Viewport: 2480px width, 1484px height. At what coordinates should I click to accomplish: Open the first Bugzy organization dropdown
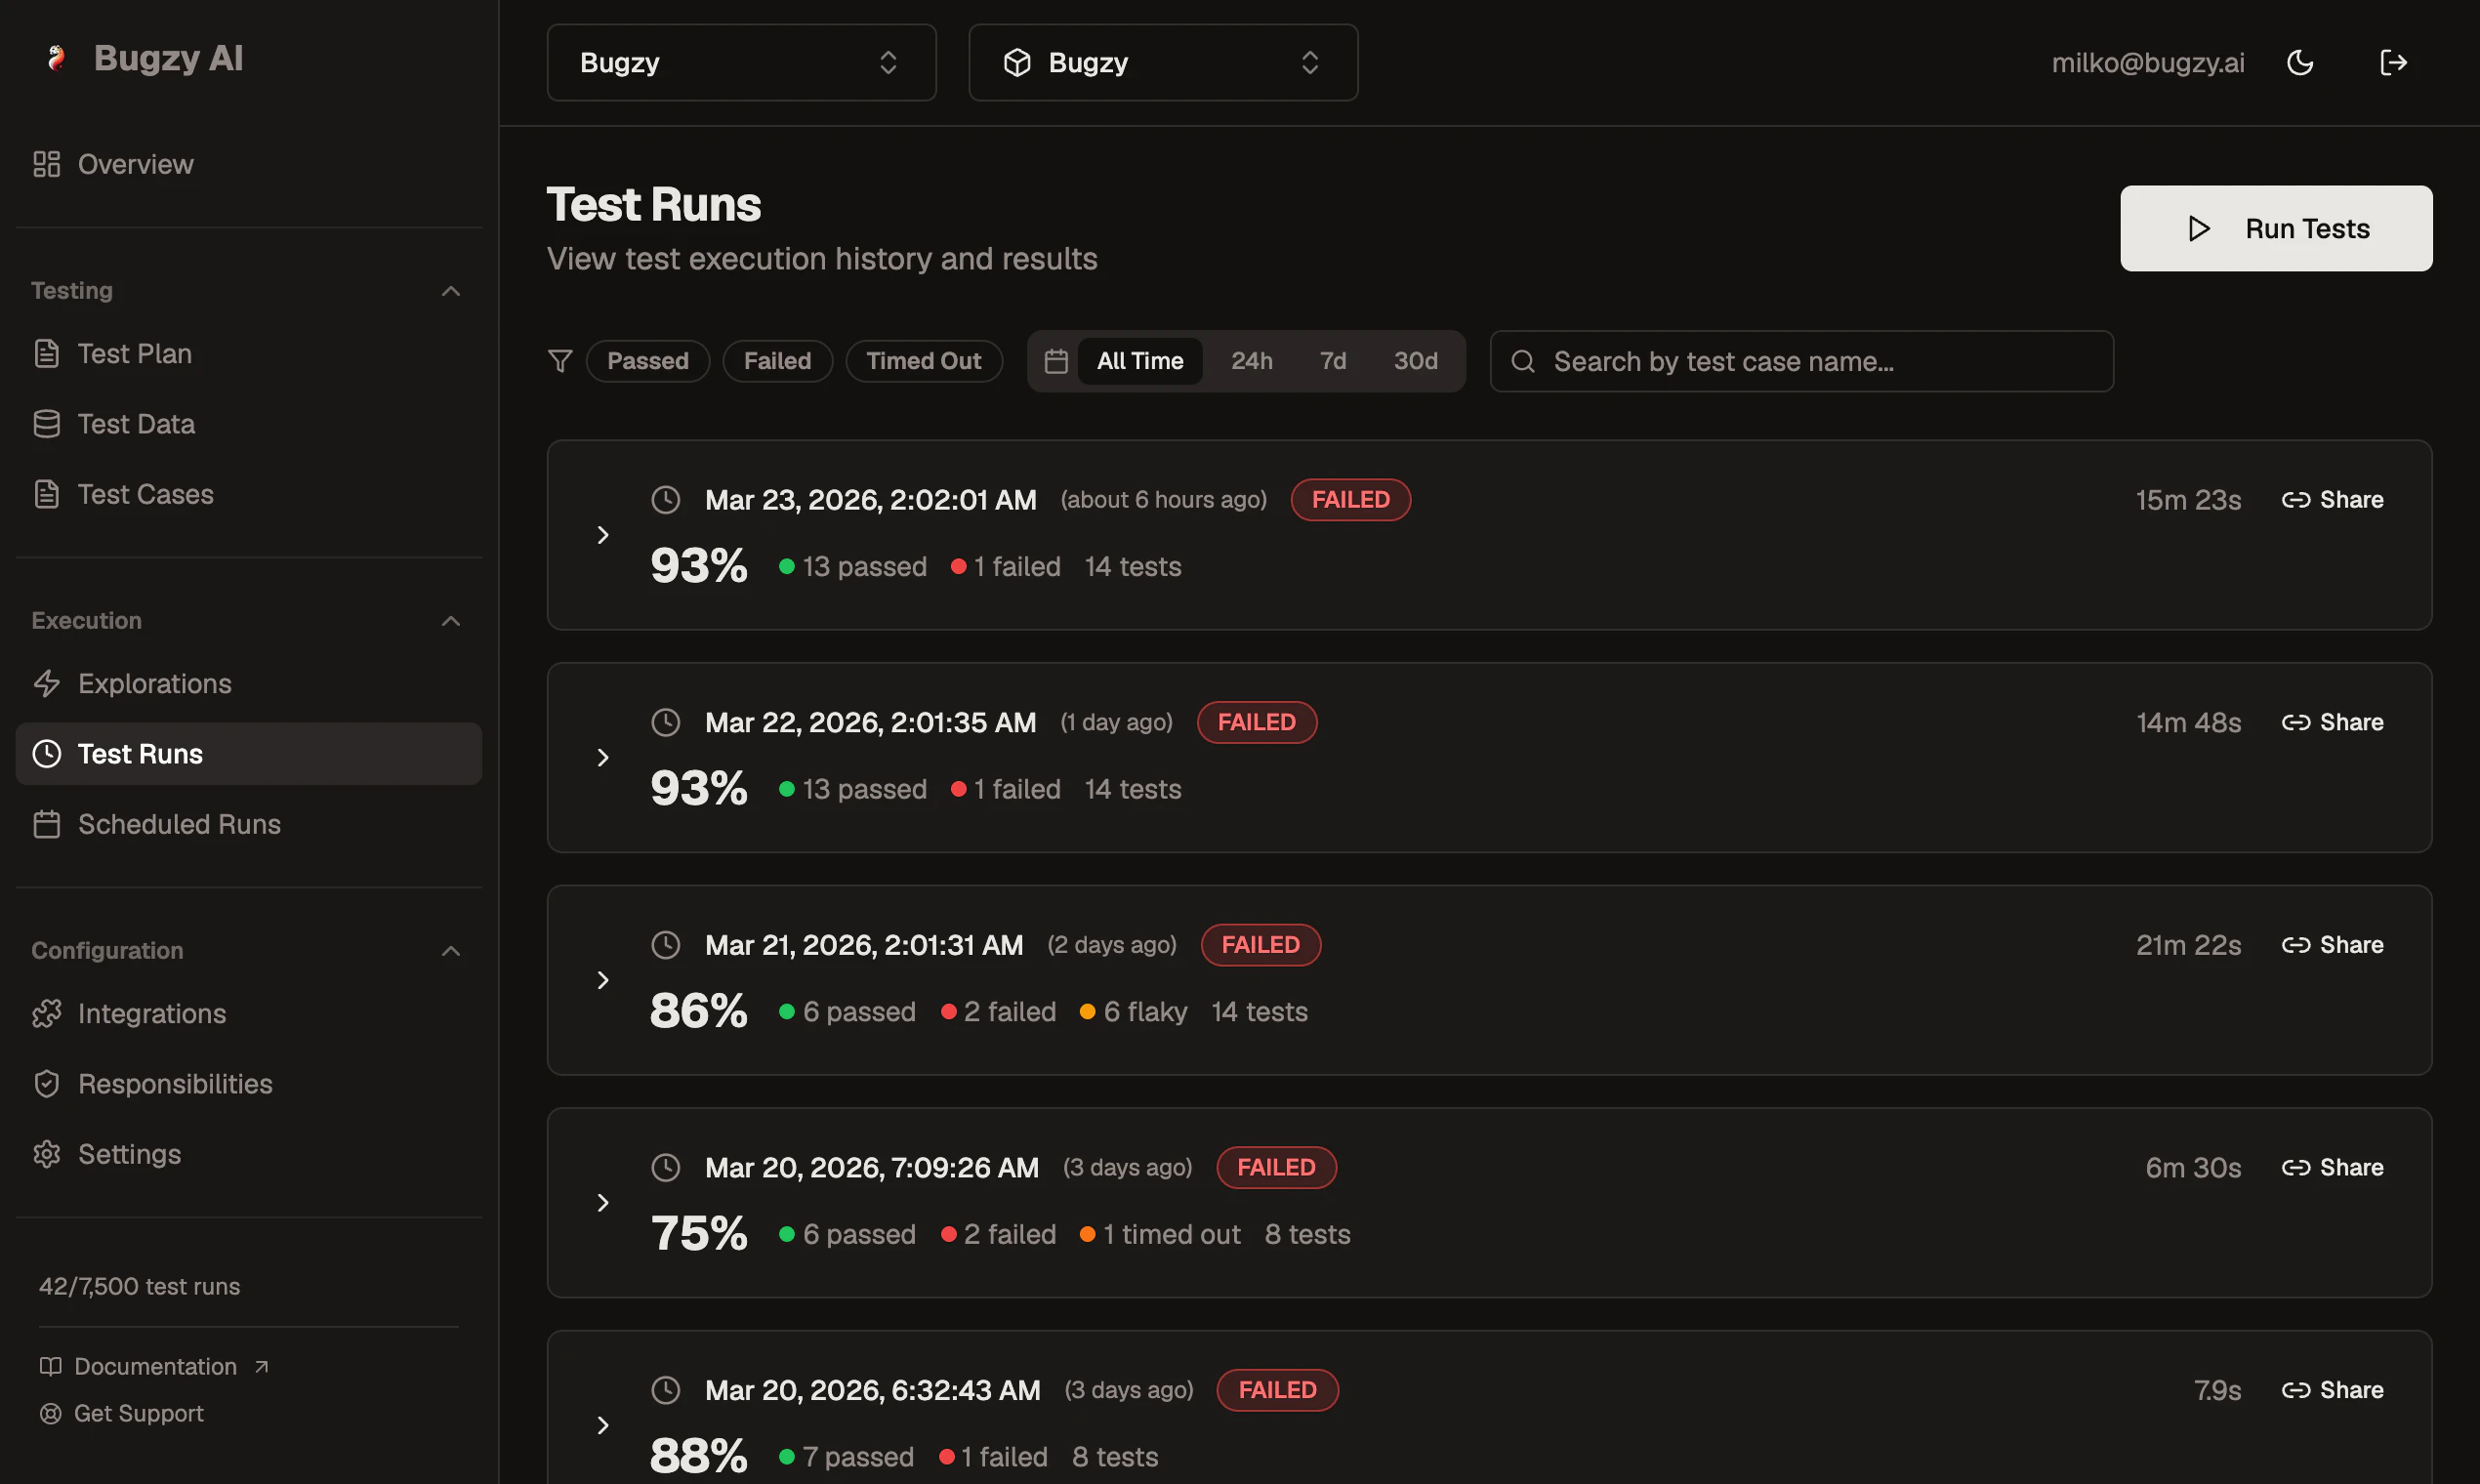(x=741, y=62)
